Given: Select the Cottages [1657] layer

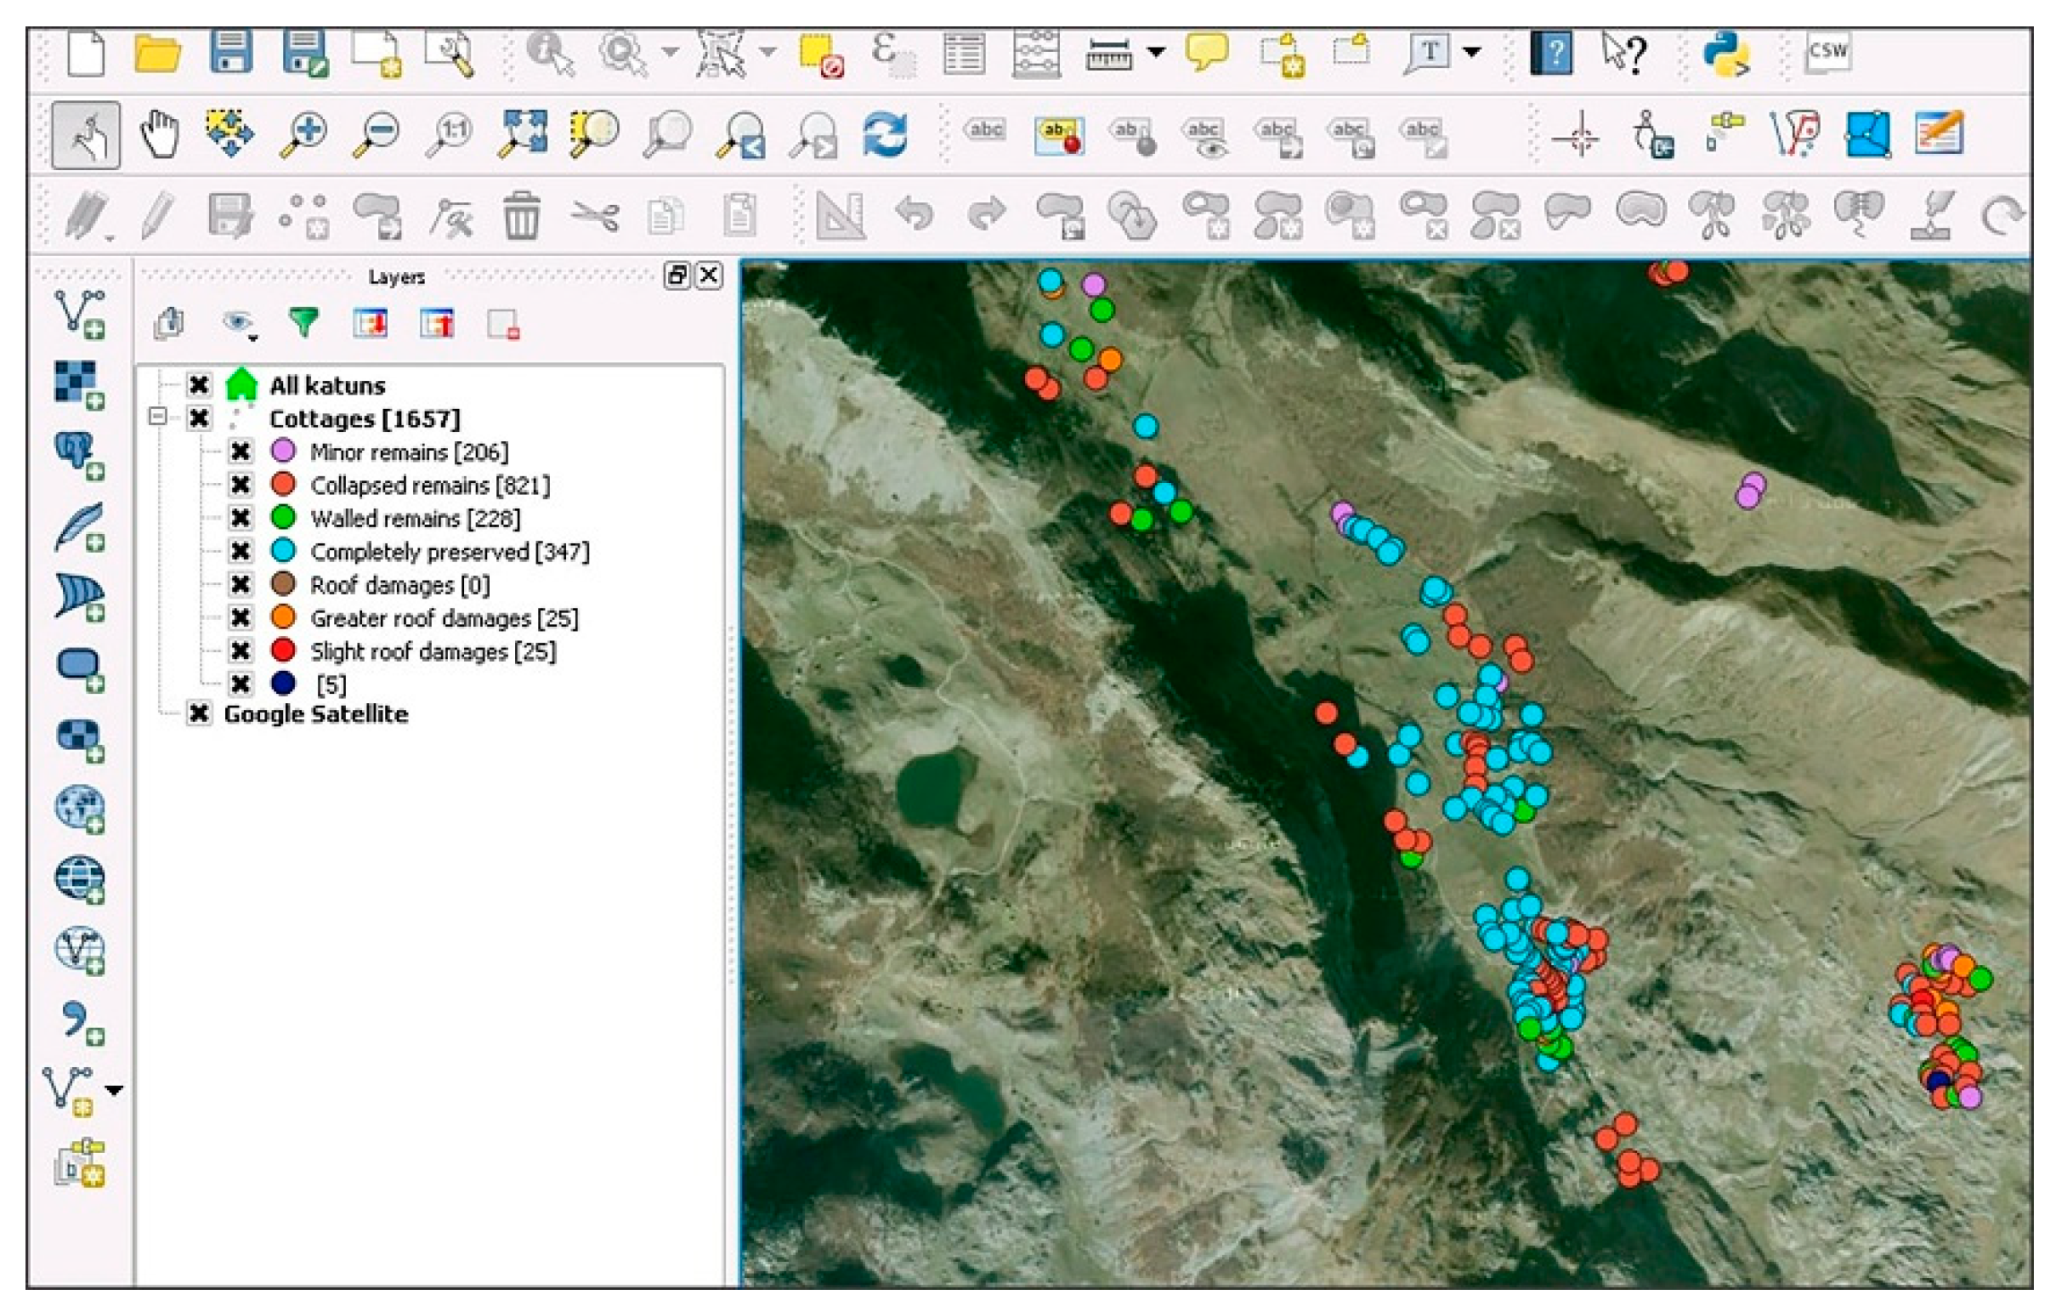Looking at the screenshot, I should (364, 418).
